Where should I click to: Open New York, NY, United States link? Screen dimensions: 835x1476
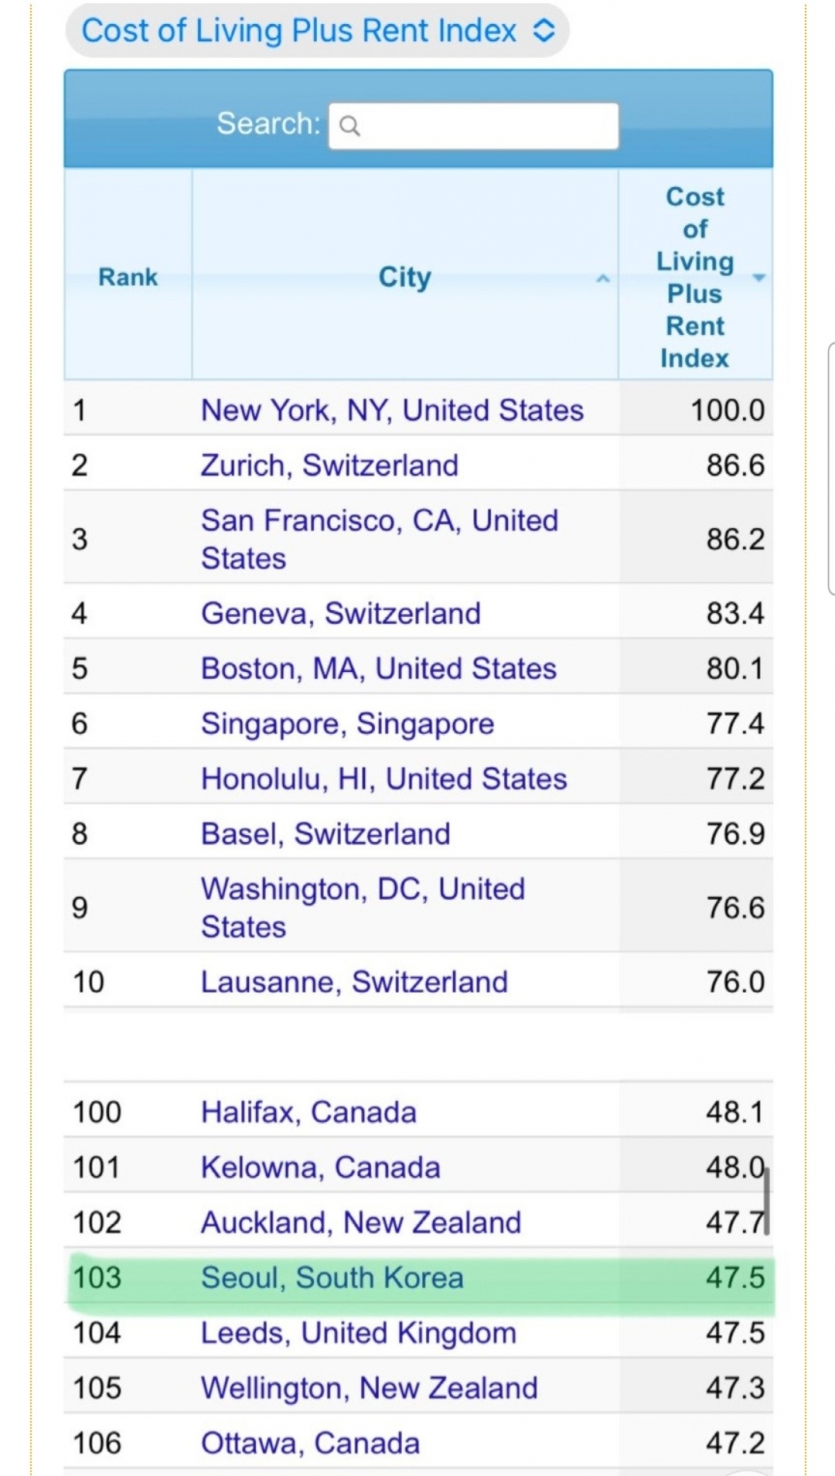coord(392,410)
